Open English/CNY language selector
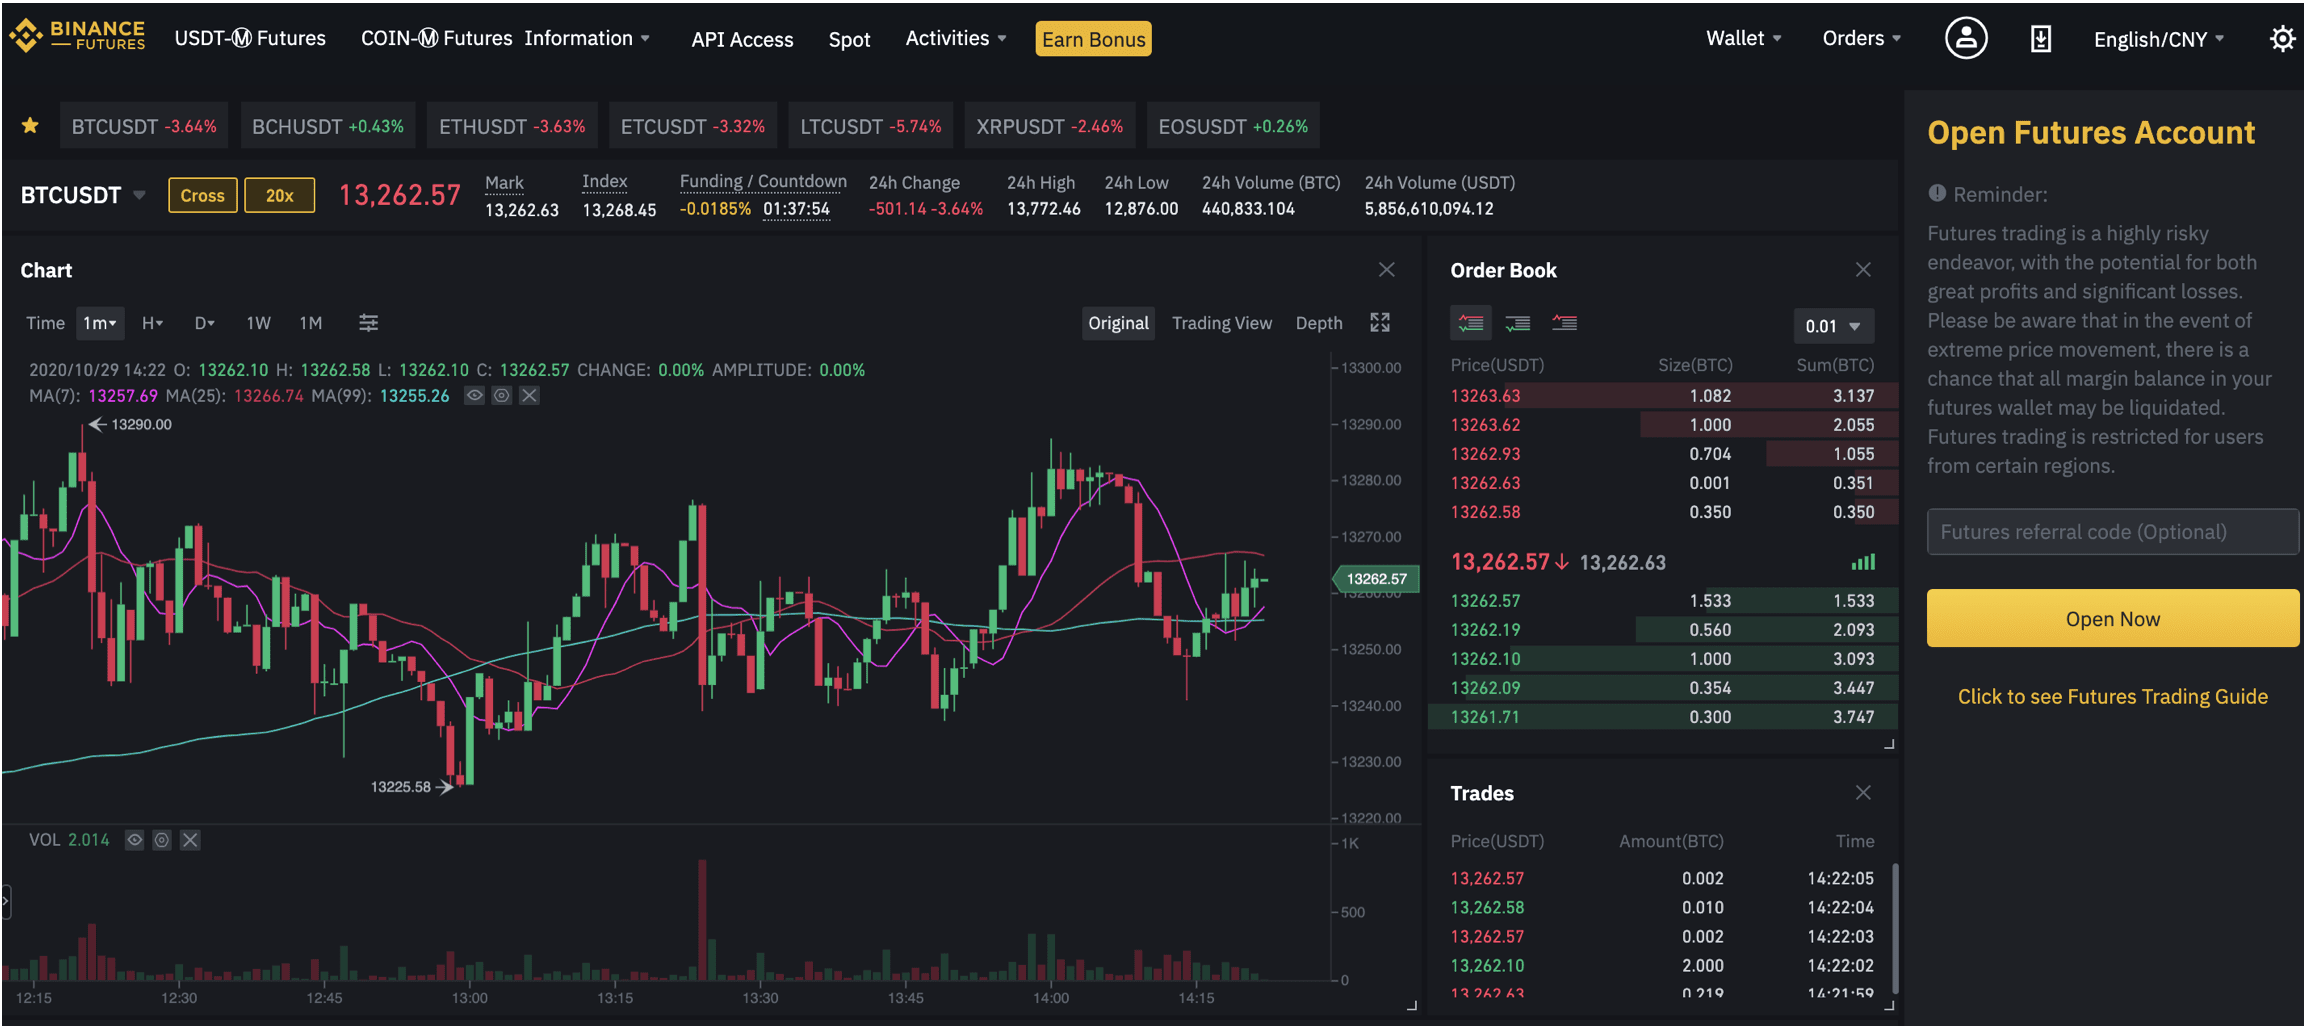 click(x=2158, y=39)
